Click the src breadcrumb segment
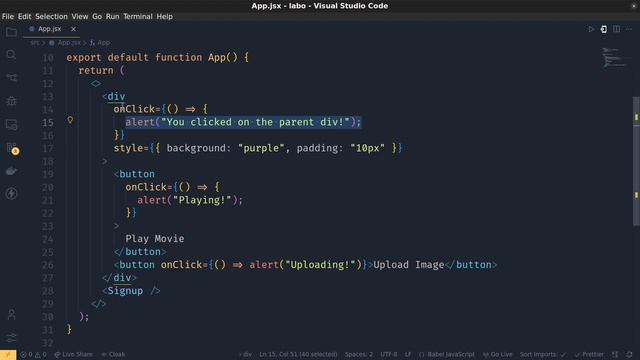This screenshot has height=360, width=640. pyautogui.click(x=35, y=42)
